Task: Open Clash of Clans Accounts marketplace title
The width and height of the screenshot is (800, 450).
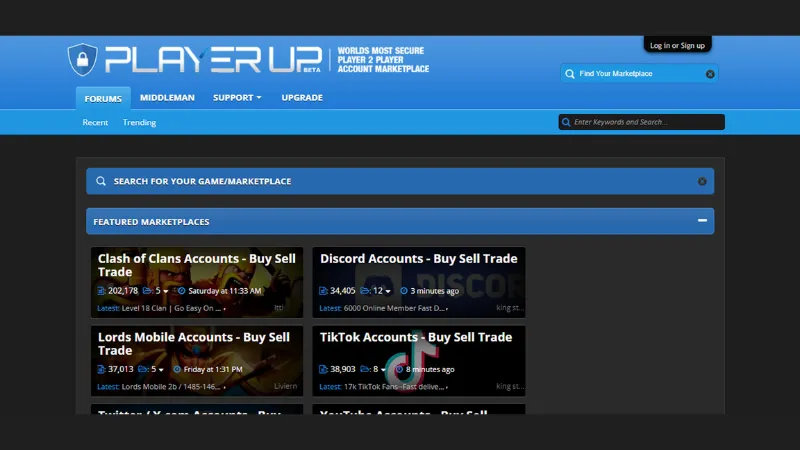Action: (x=196, y=265)
